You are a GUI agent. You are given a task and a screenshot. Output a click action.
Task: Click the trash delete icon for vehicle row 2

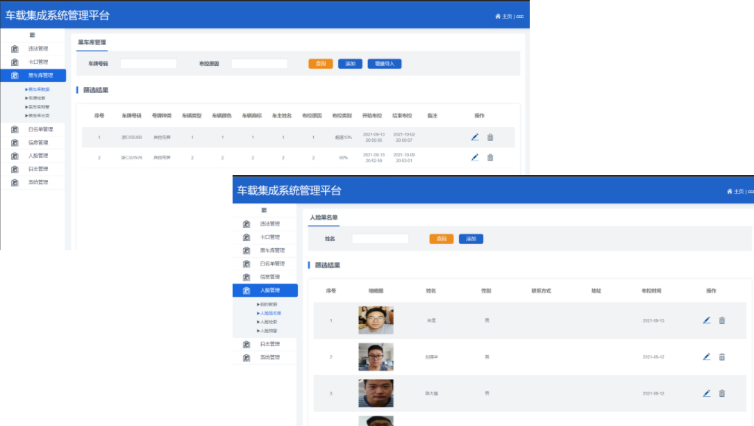coord(490,157)
